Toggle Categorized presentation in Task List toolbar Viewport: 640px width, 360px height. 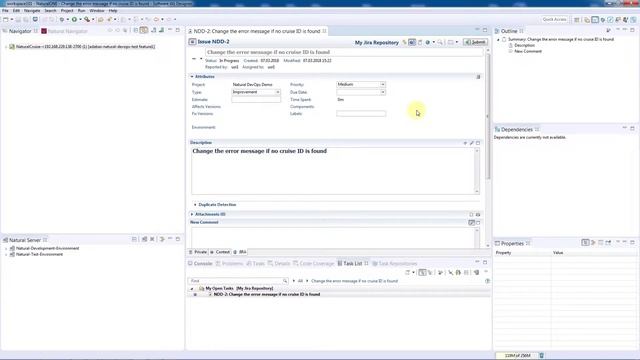pyautogui.click(x=422, y=272)
